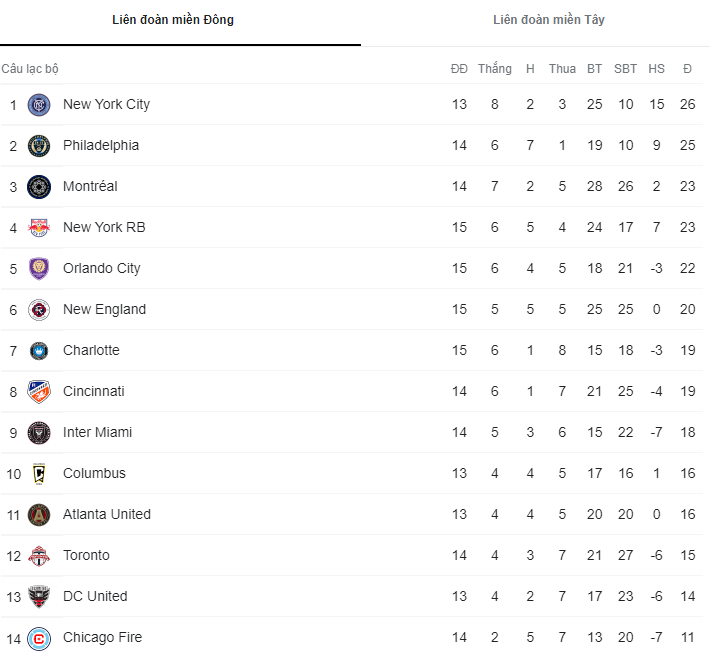
Task: Click the Chicago Fire logo
Action: point(39,637)
